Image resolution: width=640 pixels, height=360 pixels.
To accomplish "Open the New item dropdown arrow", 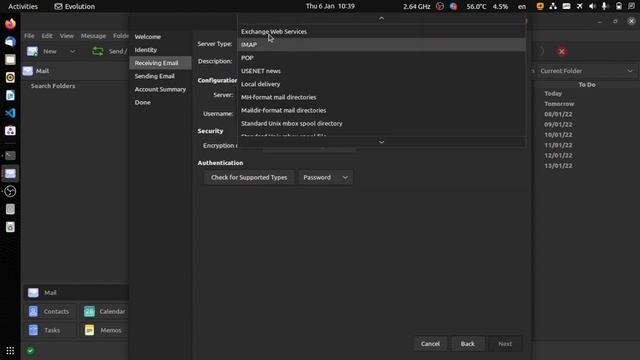I will [73, 51].
